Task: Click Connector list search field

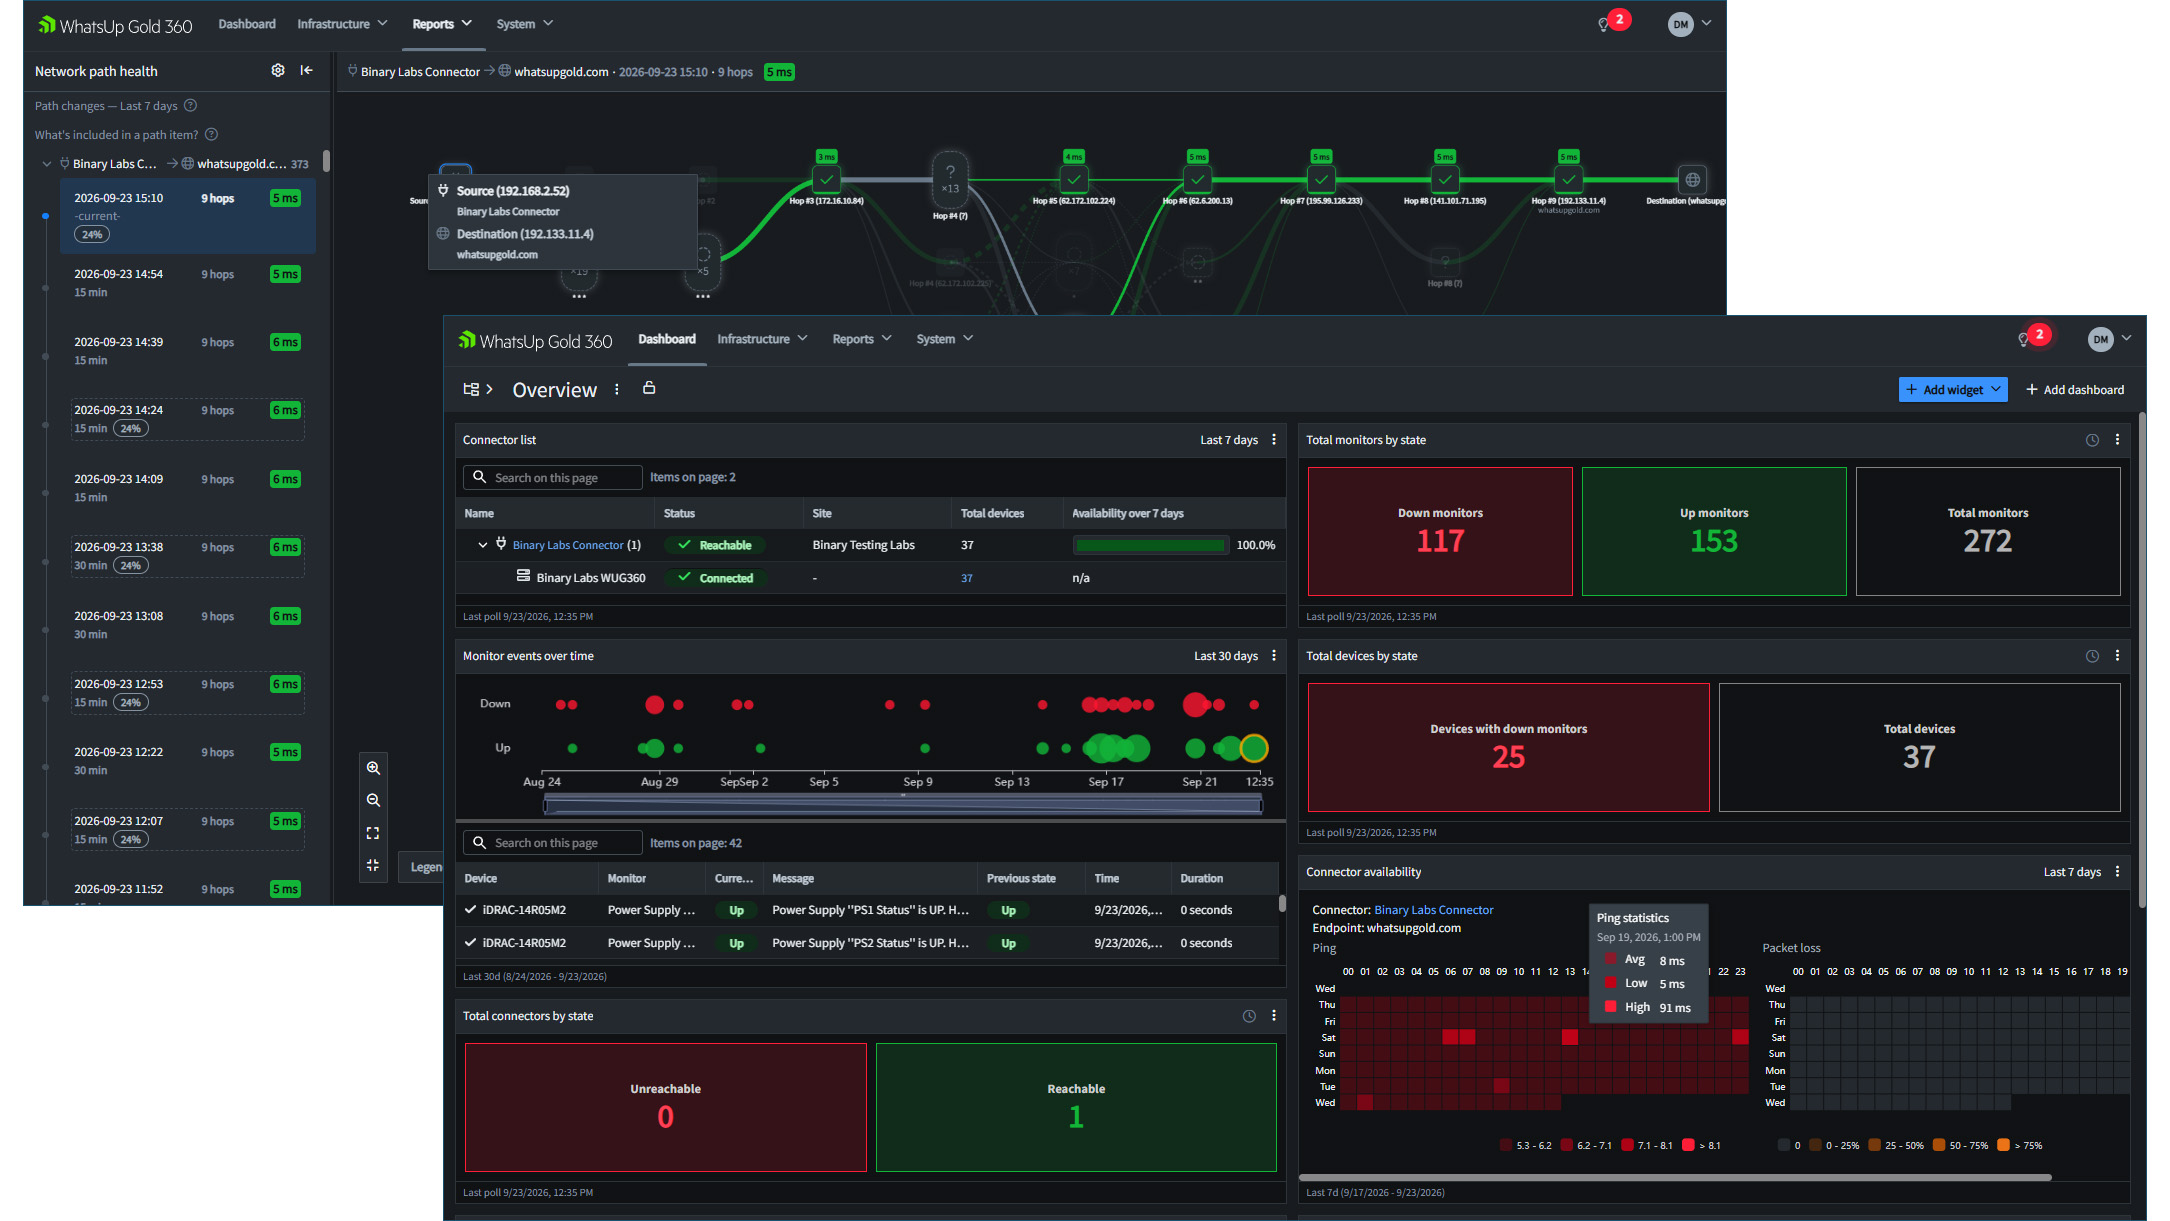Action: click(x=552, y=477)
